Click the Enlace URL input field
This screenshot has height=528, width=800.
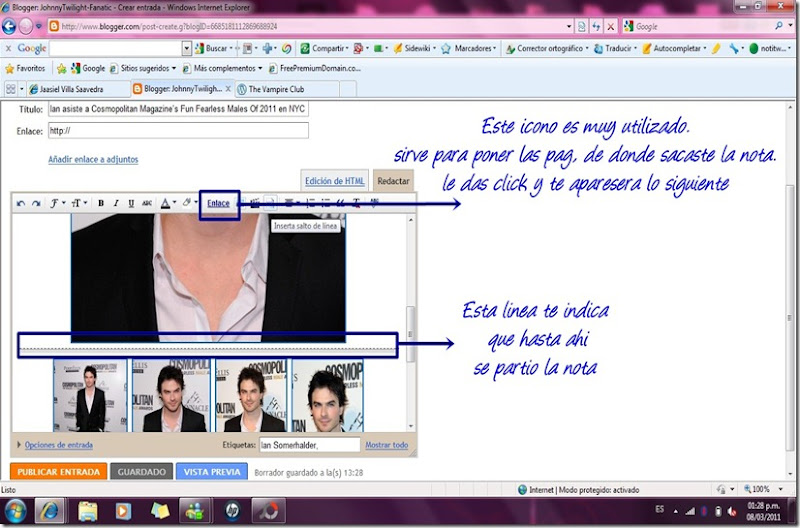tap(179, 131)
